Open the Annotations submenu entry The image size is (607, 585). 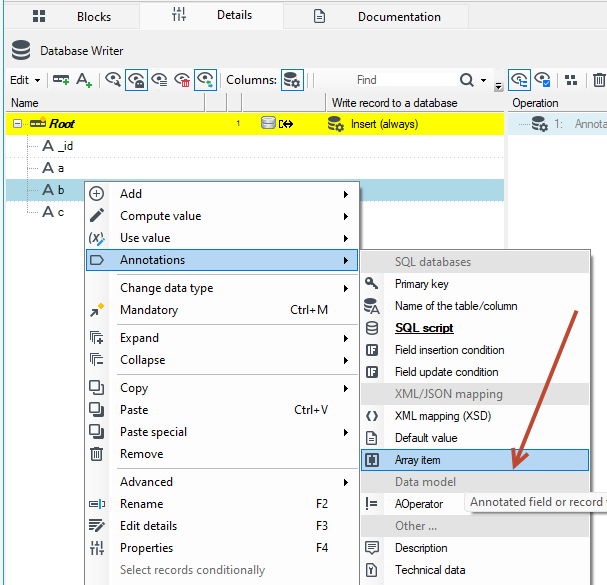[x=222, y=260]
